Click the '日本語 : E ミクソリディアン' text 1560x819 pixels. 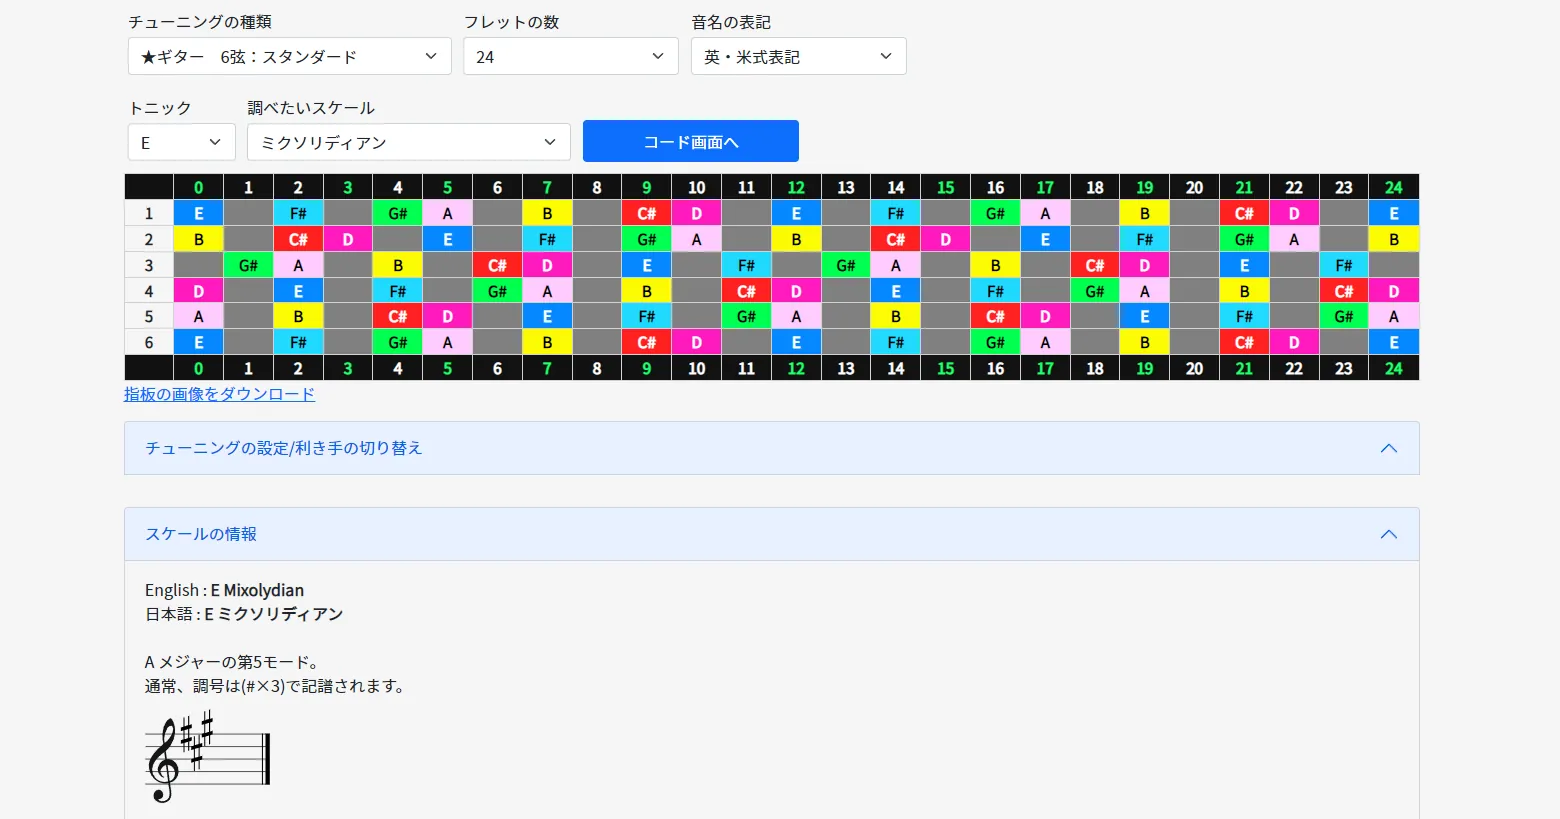coord(244,614)
